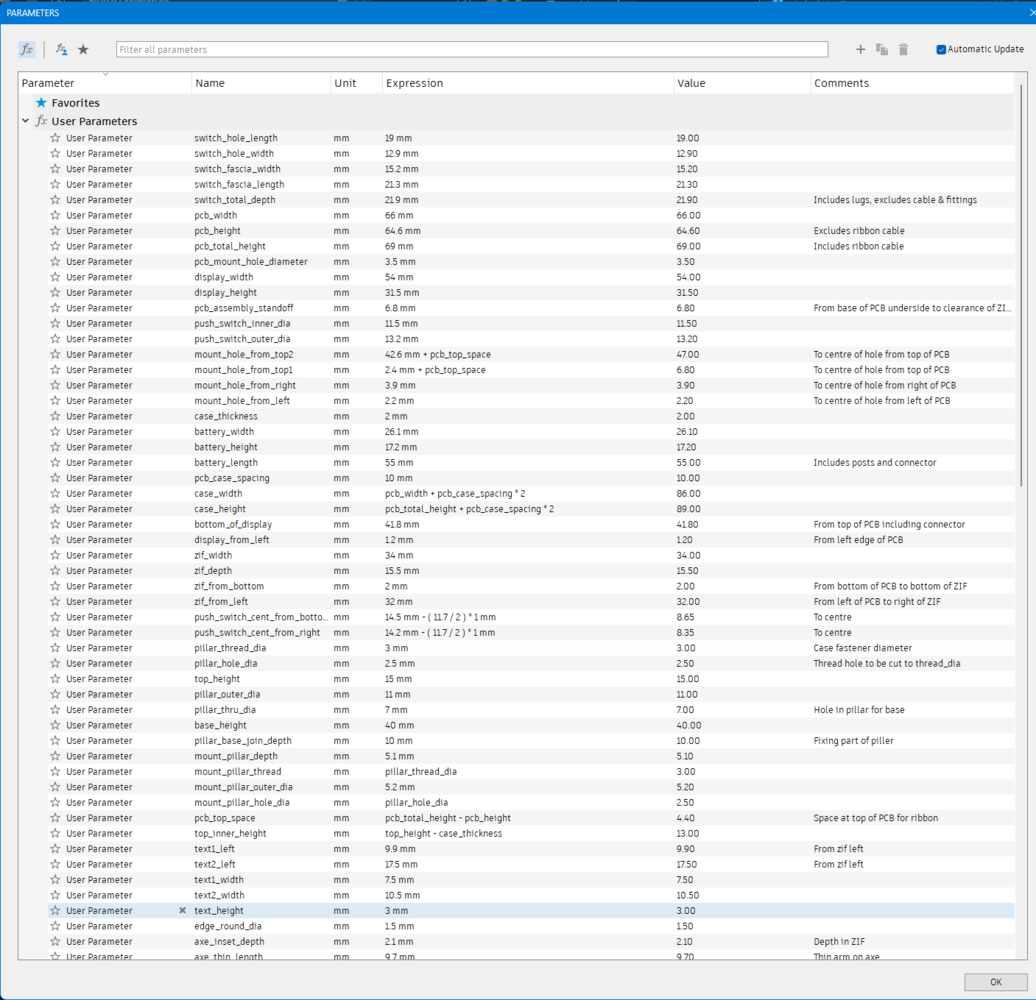This screenshot has height=1000, width=1036.
Task: Favorite star for case_thickness
Action: 56,416
